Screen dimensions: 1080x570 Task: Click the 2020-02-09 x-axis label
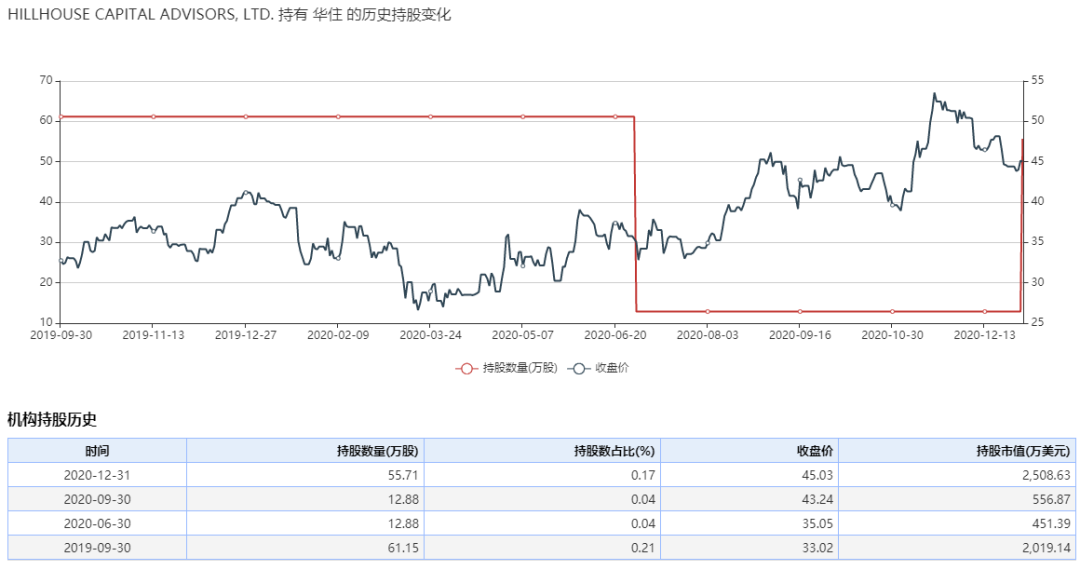coord(338,335)
